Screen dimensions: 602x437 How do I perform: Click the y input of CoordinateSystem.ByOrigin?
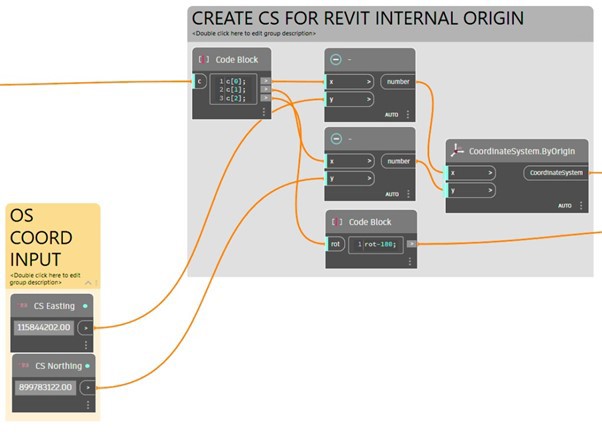471,190
